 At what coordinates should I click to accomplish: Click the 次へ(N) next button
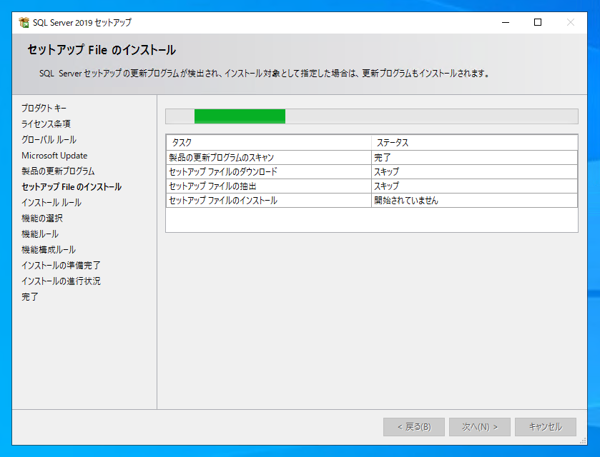pos(479,427)
